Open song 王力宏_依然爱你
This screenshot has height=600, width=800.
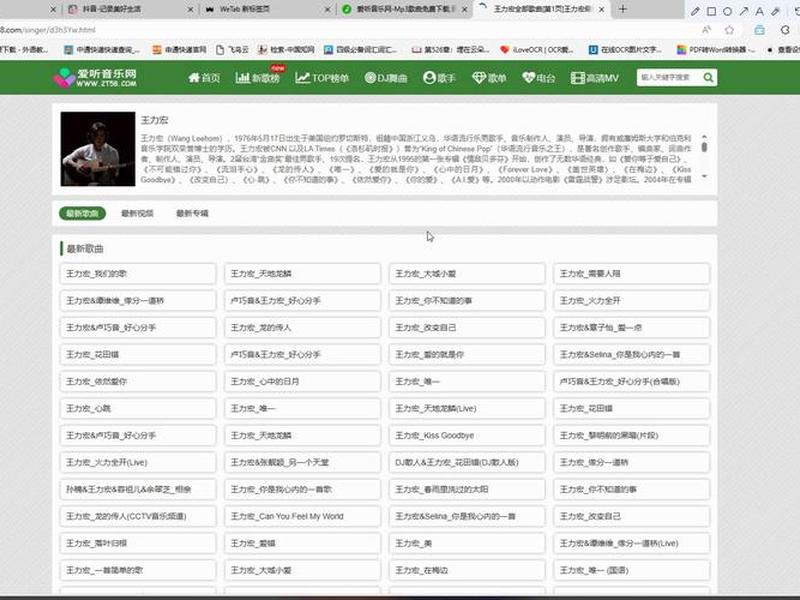click(x=138, y=382)
